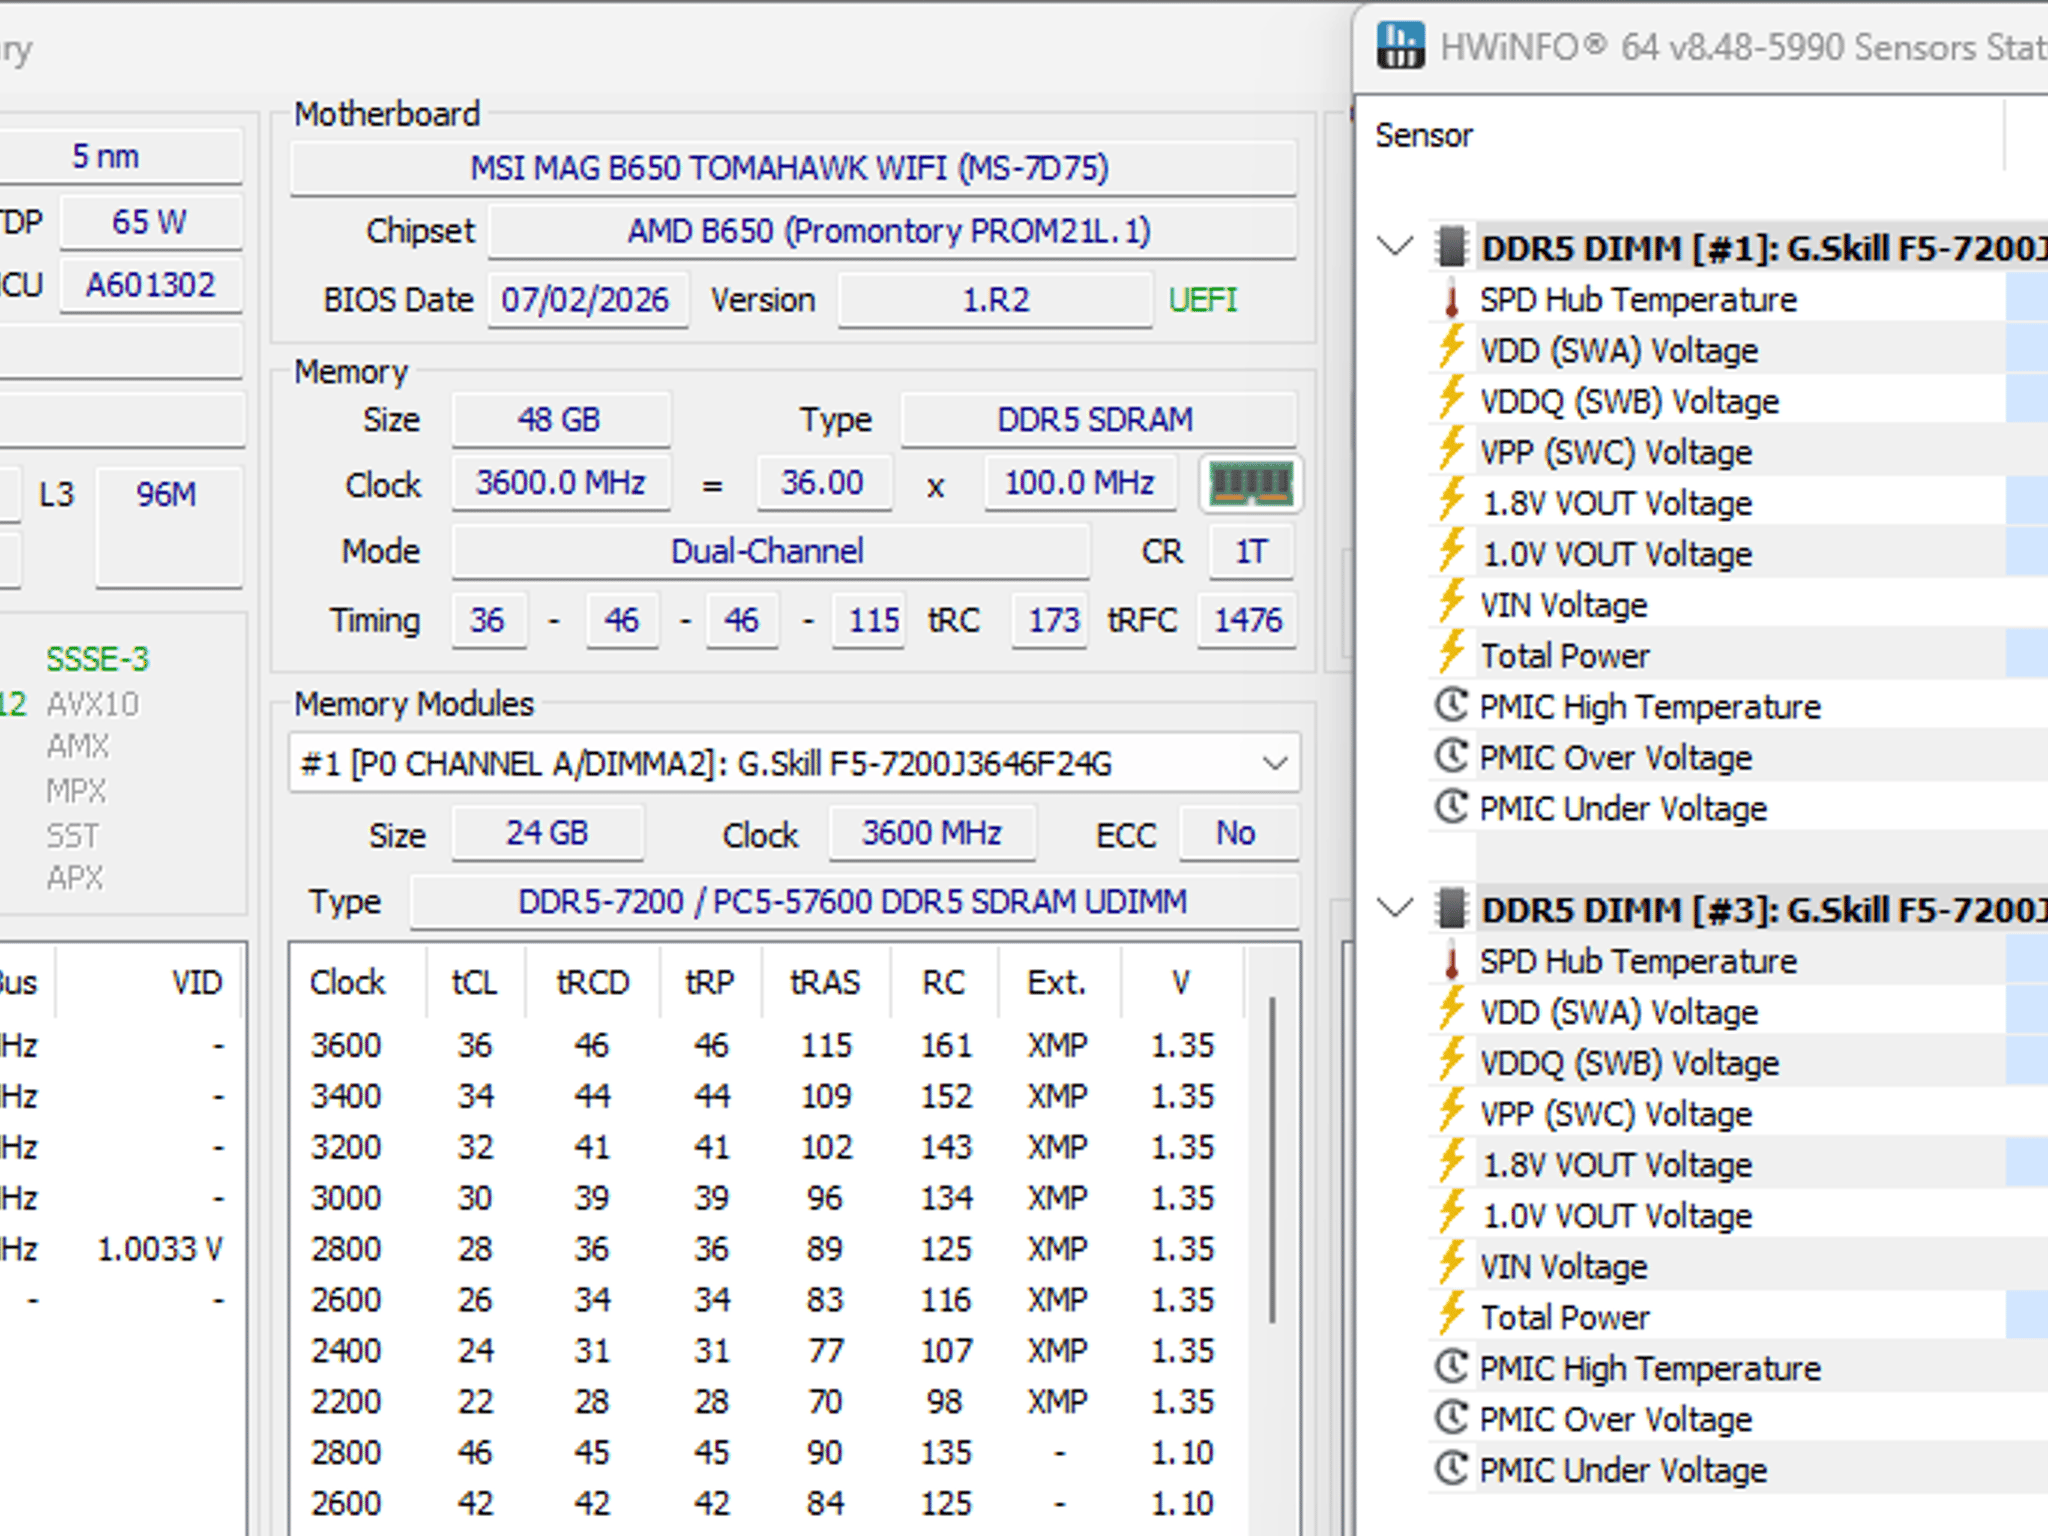Click the tCL column header
This screenshot has width=2048, height=1536.
tap(474, 983)
